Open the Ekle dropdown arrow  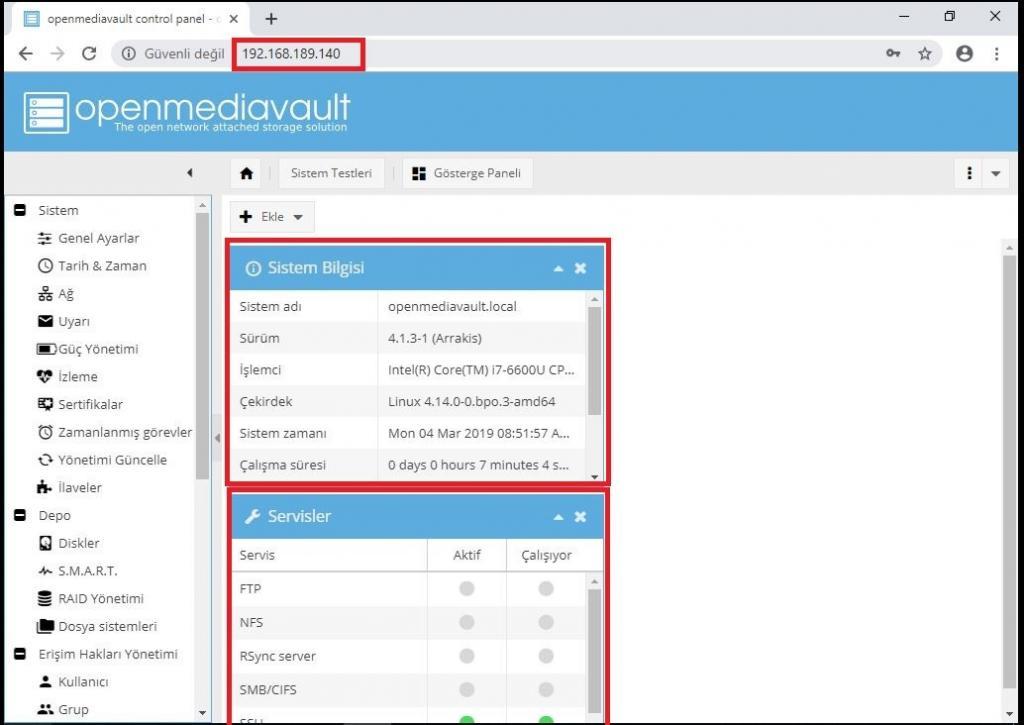click(x=298, y=217)
